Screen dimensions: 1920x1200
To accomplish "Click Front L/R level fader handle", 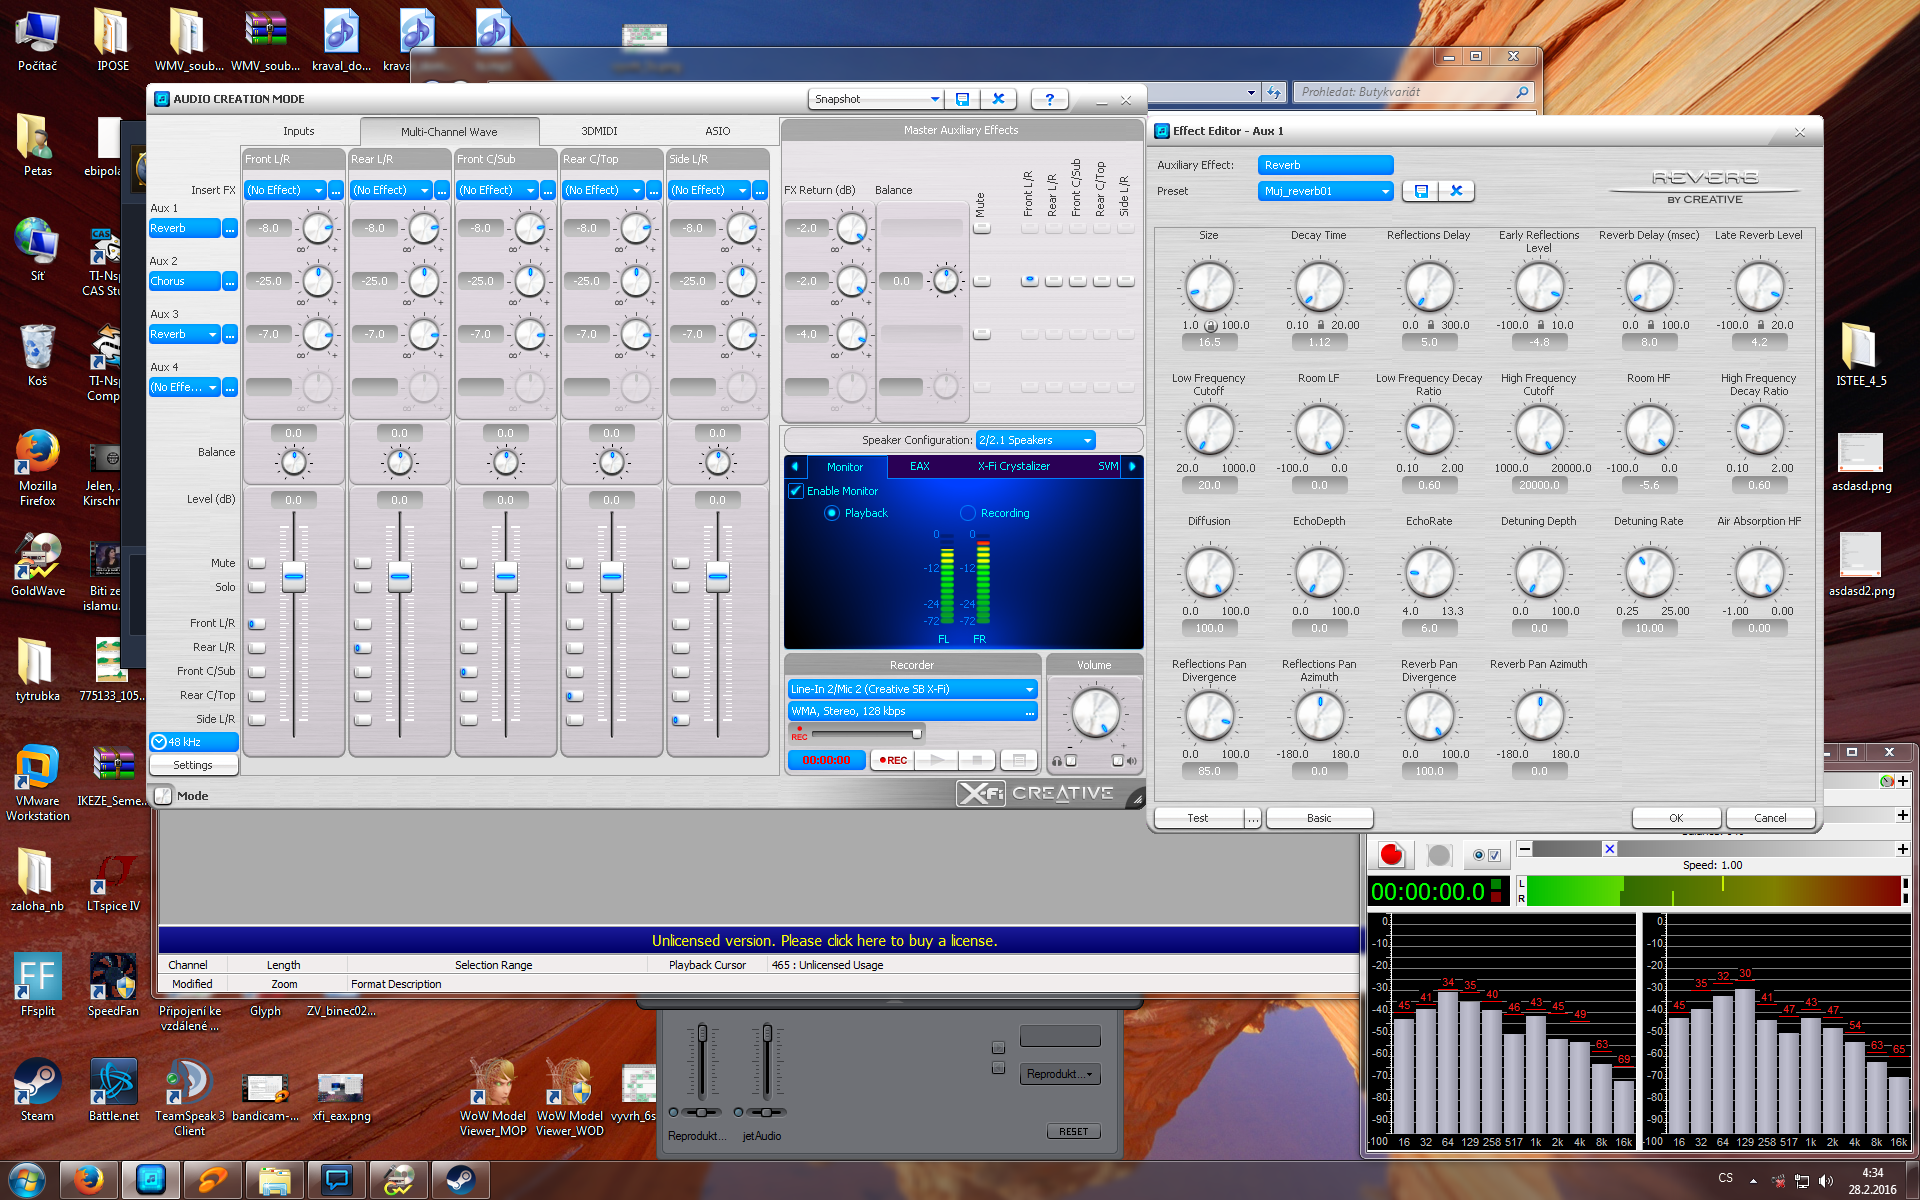I will click(x=294, y=577).
